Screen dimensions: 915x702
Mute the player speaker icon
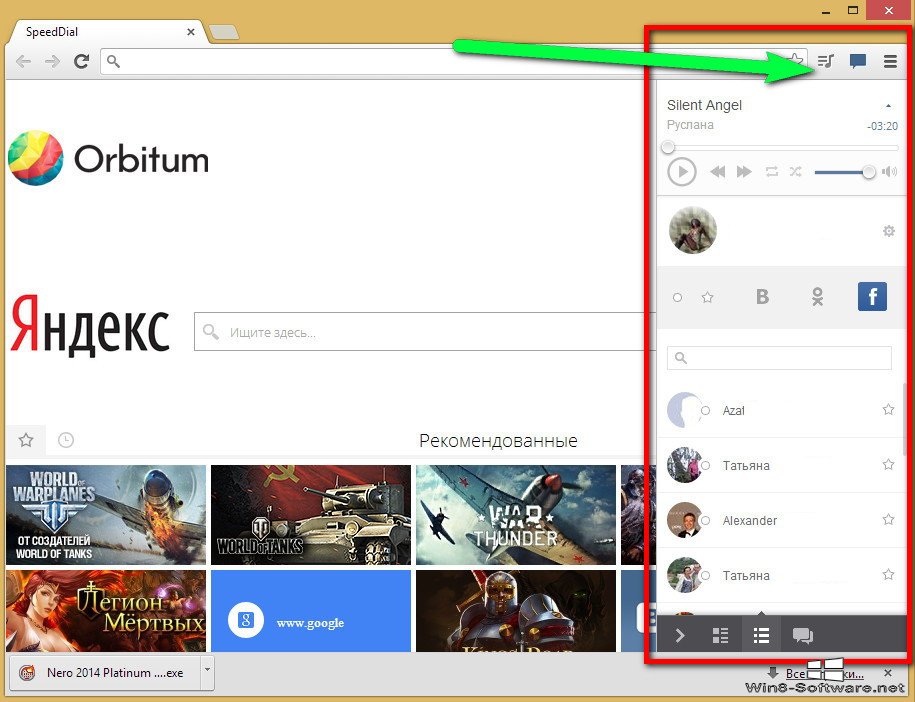pyautogui.click(x=889, y=172)
